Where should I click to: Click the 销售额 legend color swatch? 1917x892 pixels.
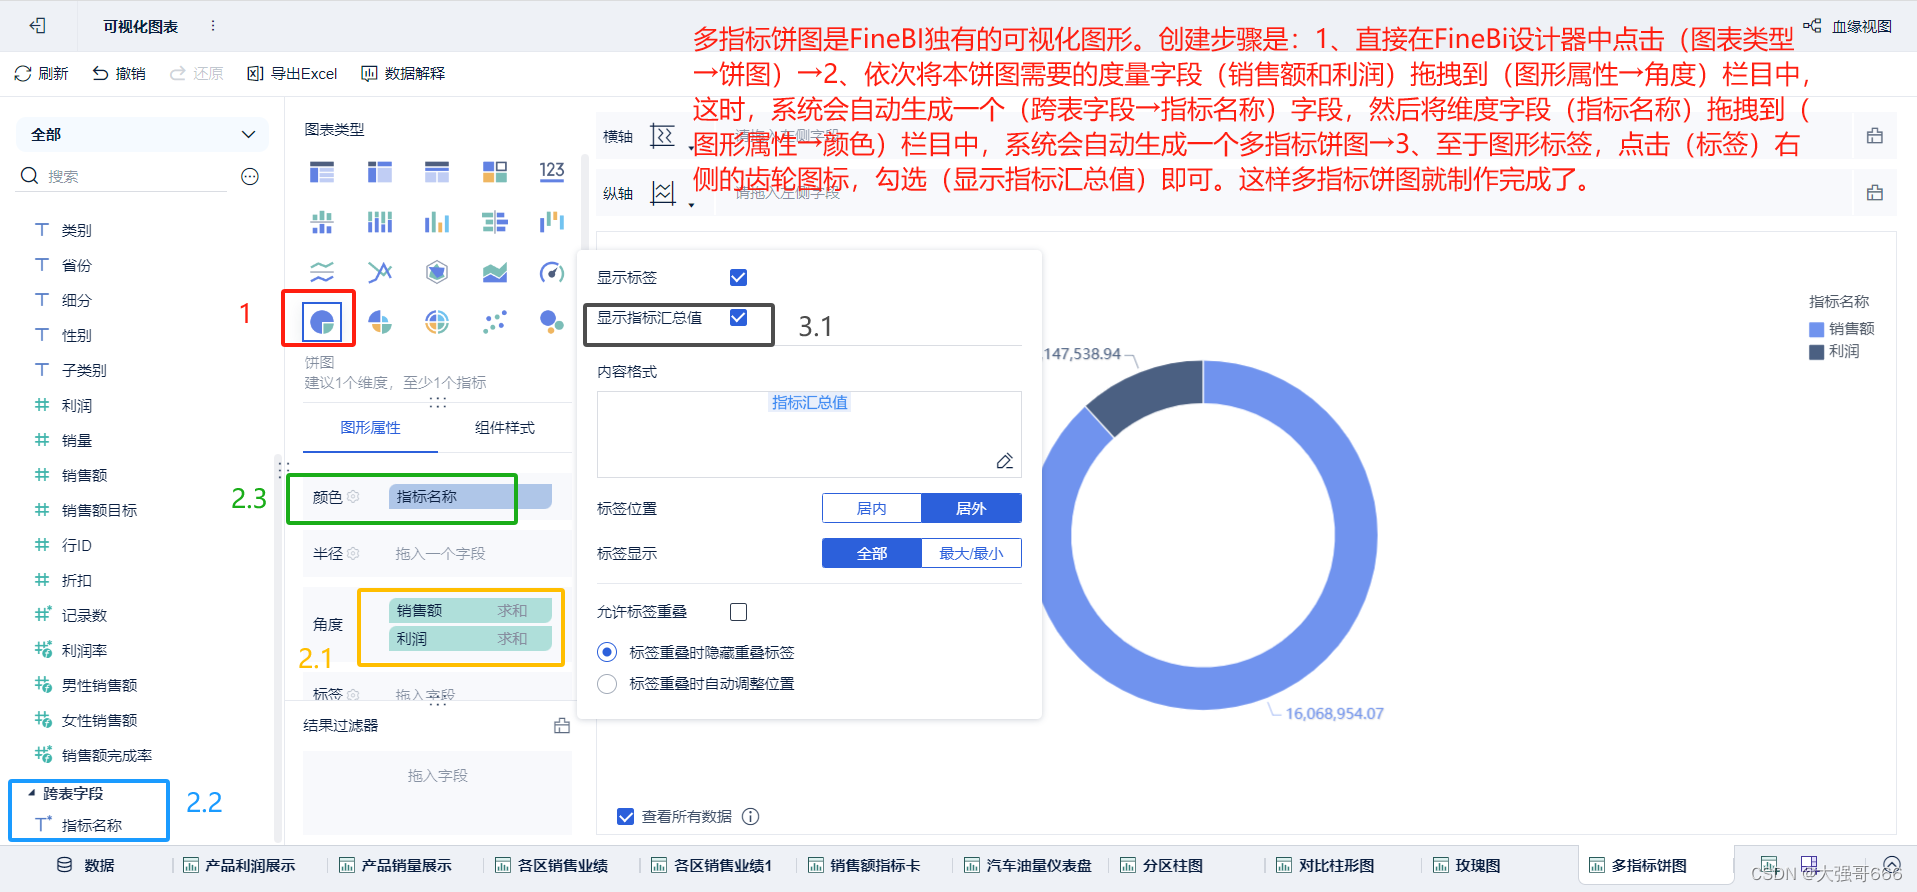(x=1816, y=329)
